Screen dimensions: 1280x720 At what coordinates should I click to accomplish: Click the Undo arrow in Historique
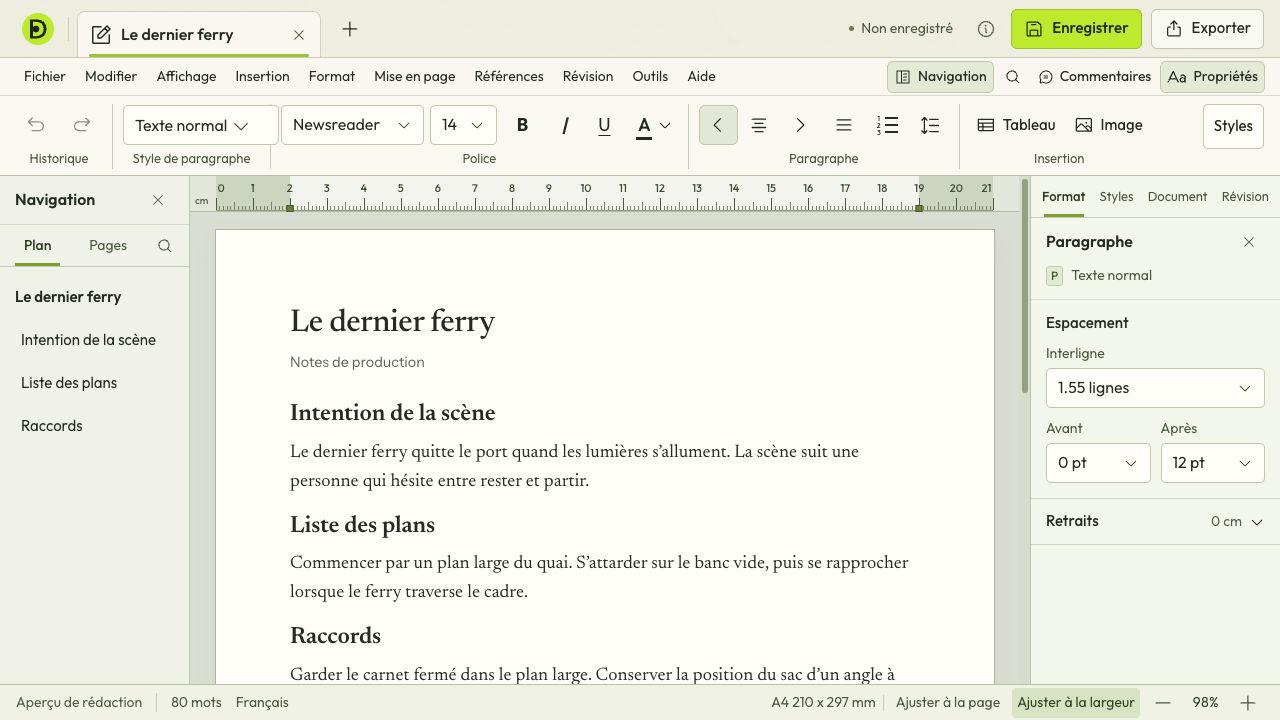click(36, 125)
